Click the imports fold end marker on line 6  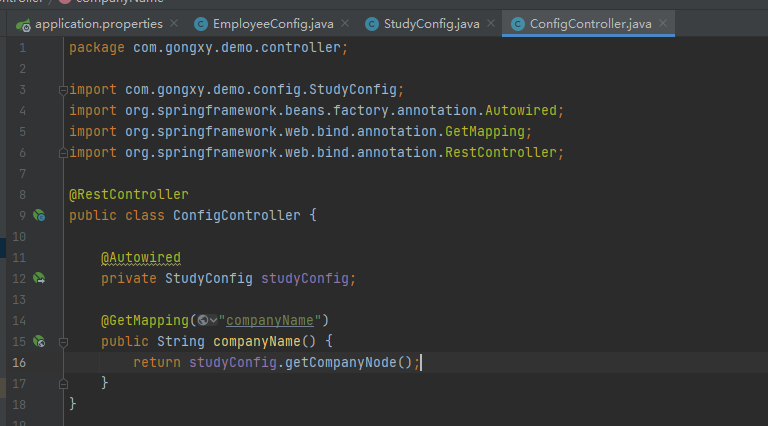click(x=63, y=153)
